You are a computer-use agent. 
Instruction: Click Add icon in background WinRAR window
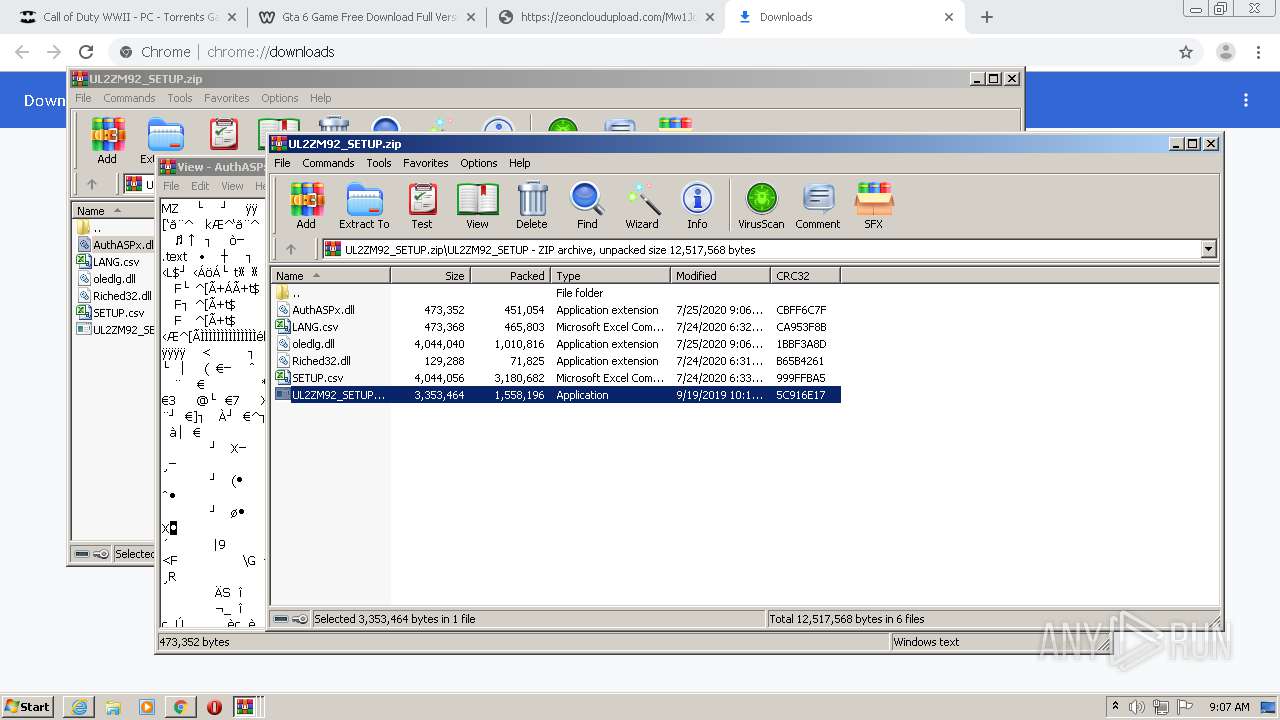107,139
